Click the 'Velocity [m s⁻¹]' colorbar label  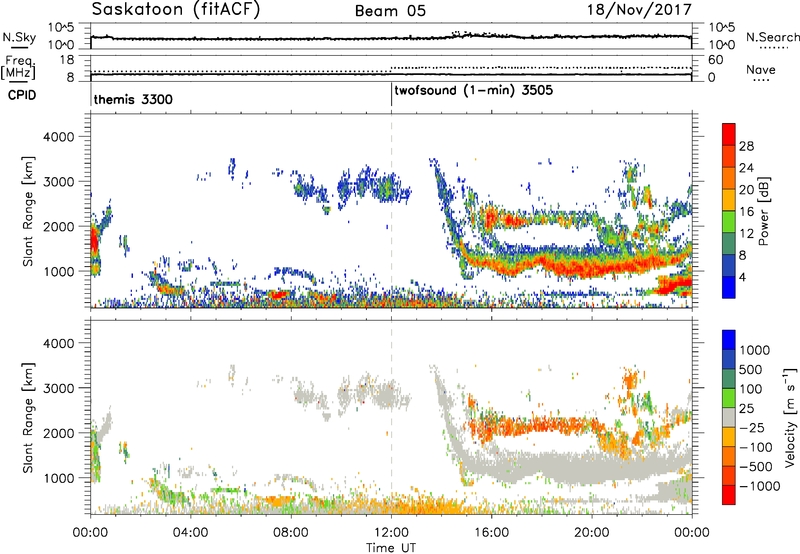coord(790,417)
